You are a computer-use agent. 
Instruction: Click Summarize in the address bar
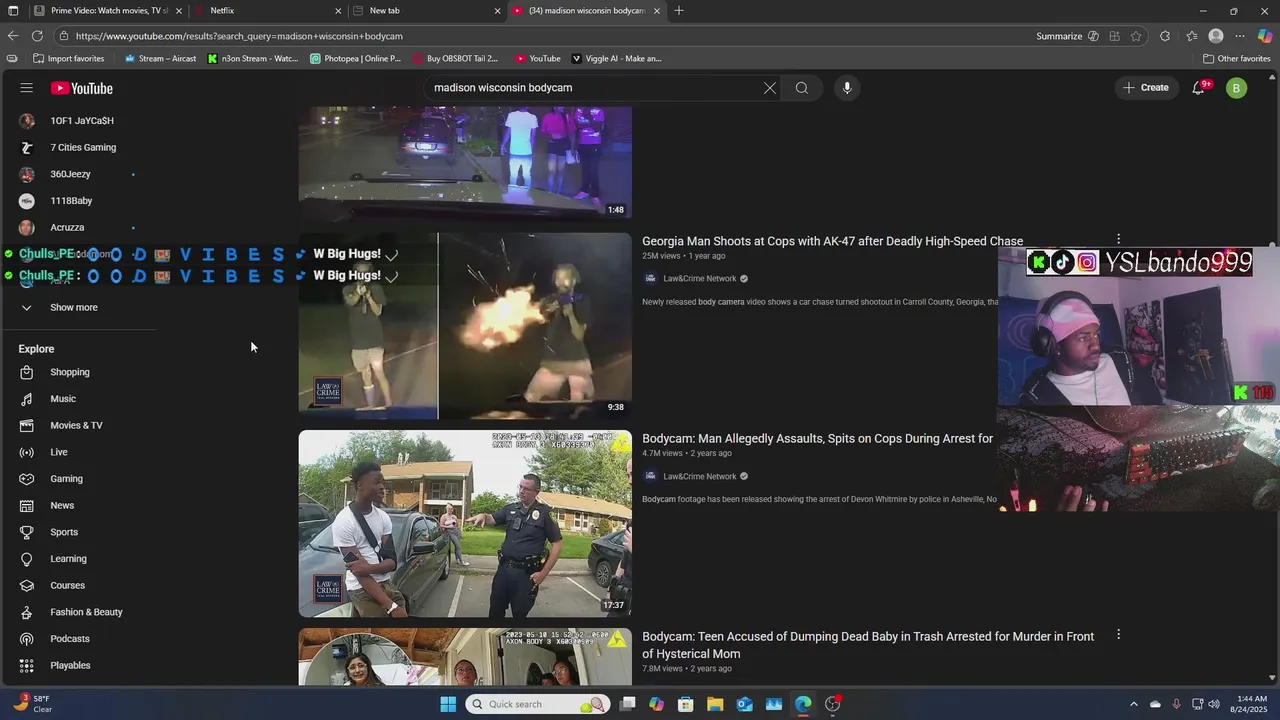point(1059,36)
